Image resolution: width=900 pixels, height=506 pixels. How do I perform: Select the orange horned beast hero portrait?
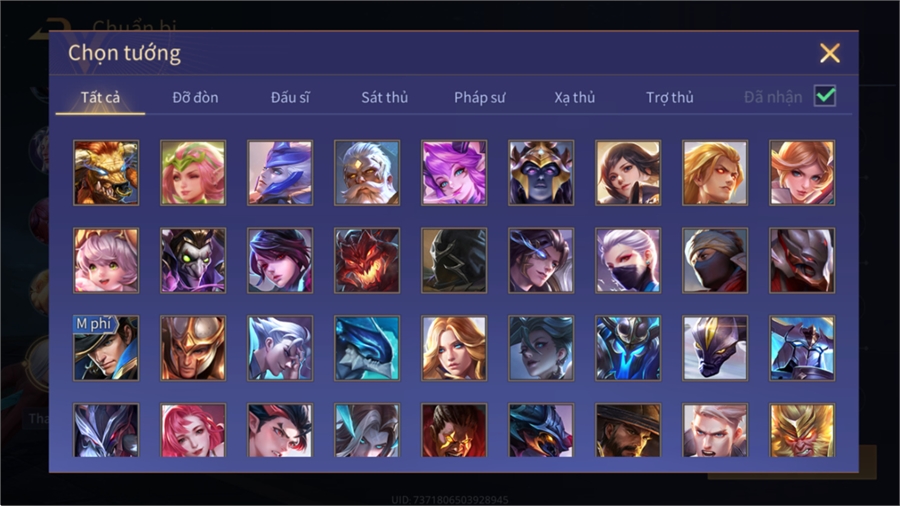pos(106,173)
